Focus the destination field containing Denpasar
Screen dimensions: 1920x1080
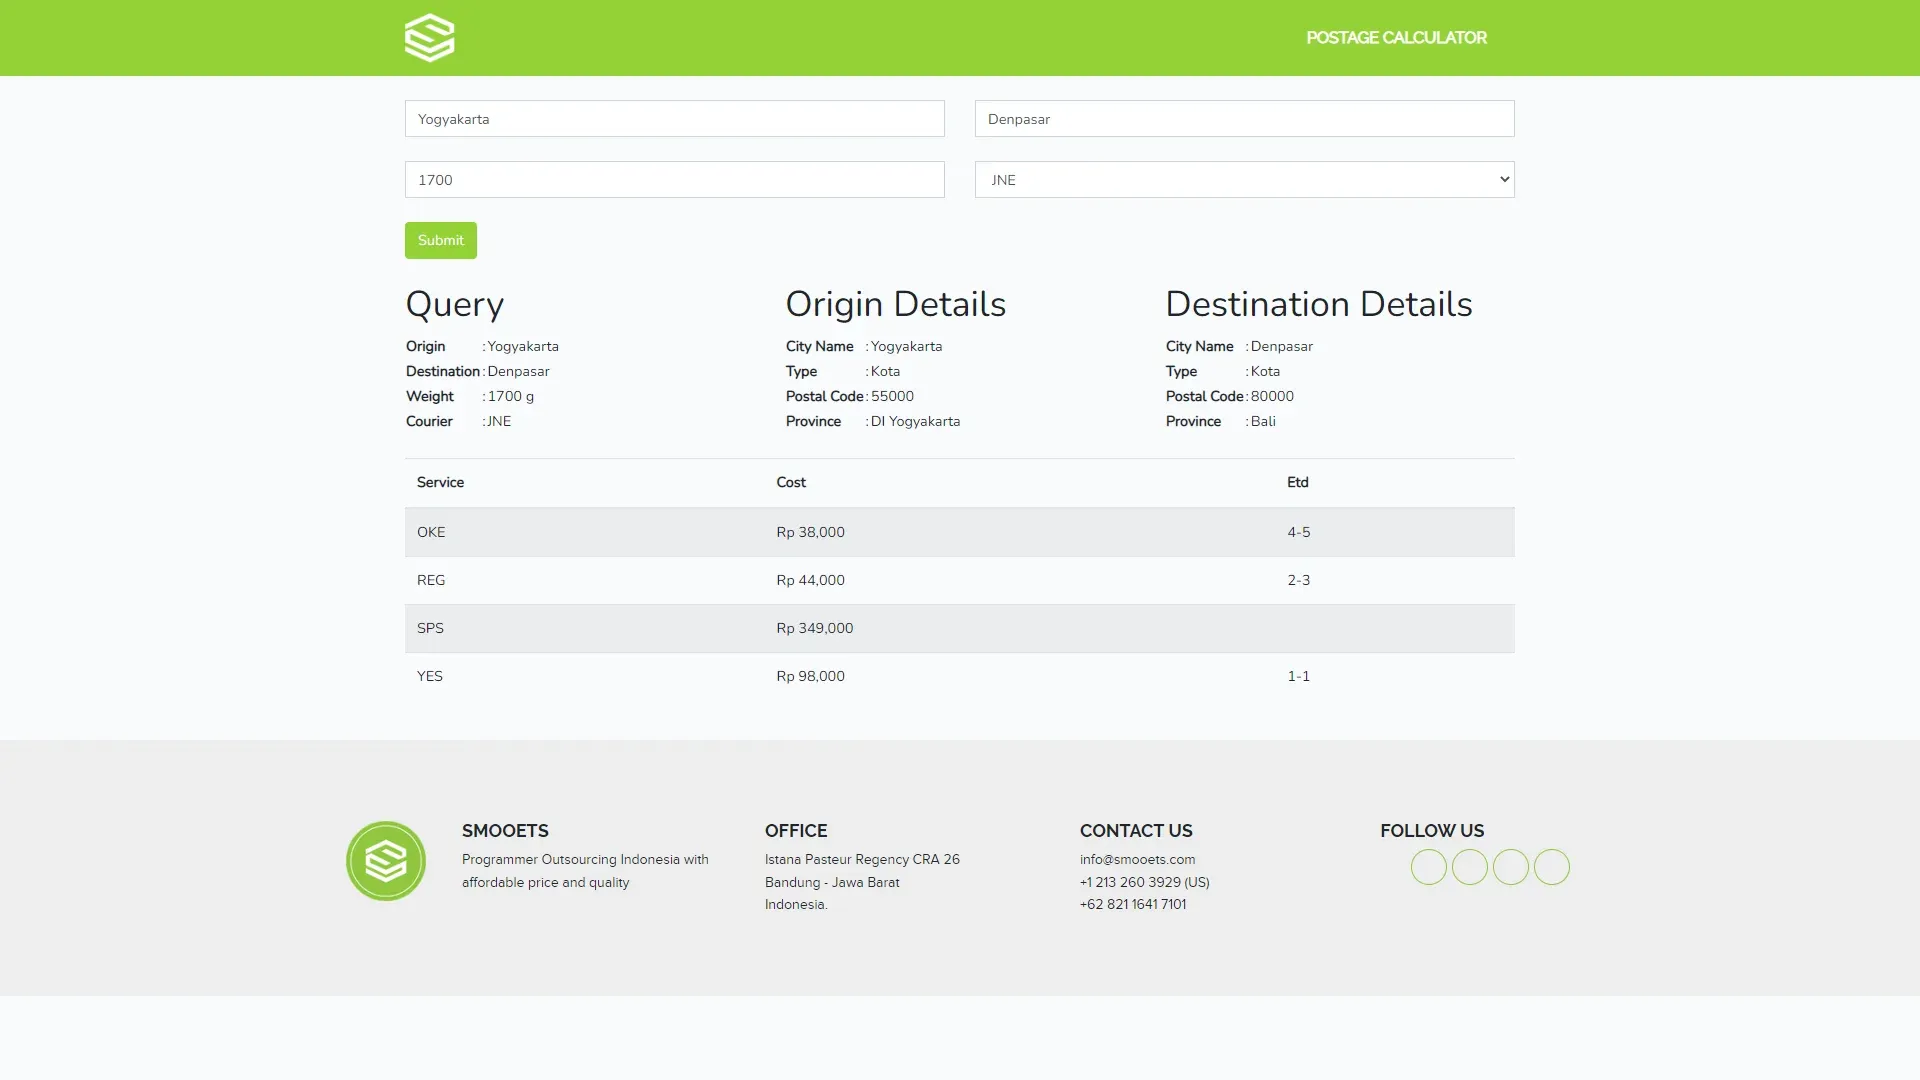click(x=1244, y=119)
